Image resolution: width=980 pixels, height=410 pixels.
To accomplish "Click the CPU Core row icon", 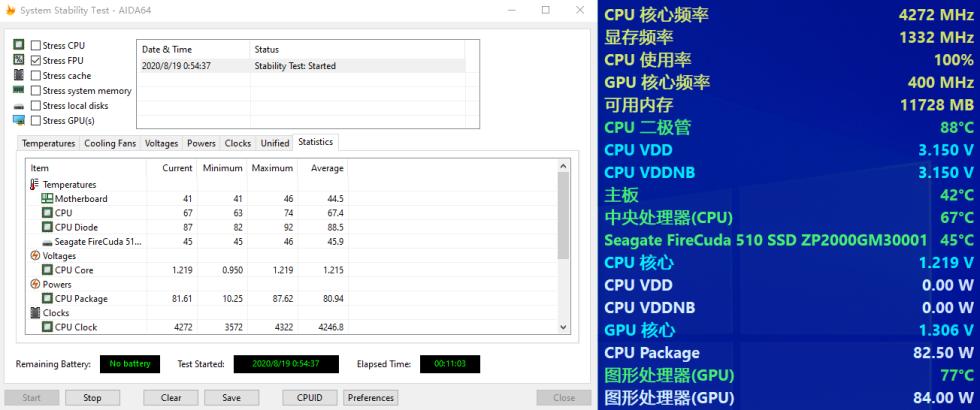I will [x=47, y=270].
